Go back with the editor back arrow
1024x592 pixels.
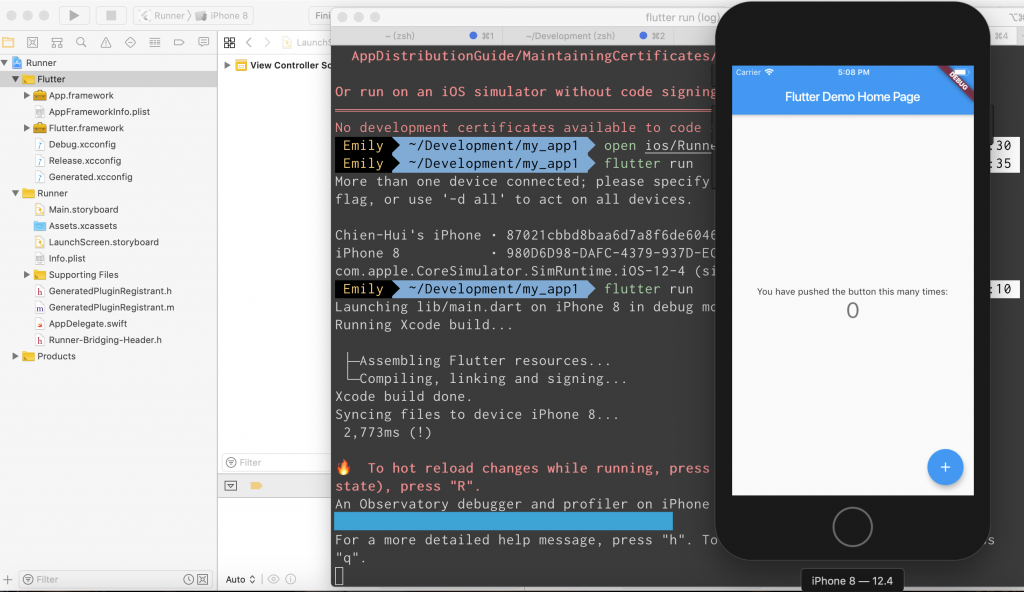tap(249, 42)
